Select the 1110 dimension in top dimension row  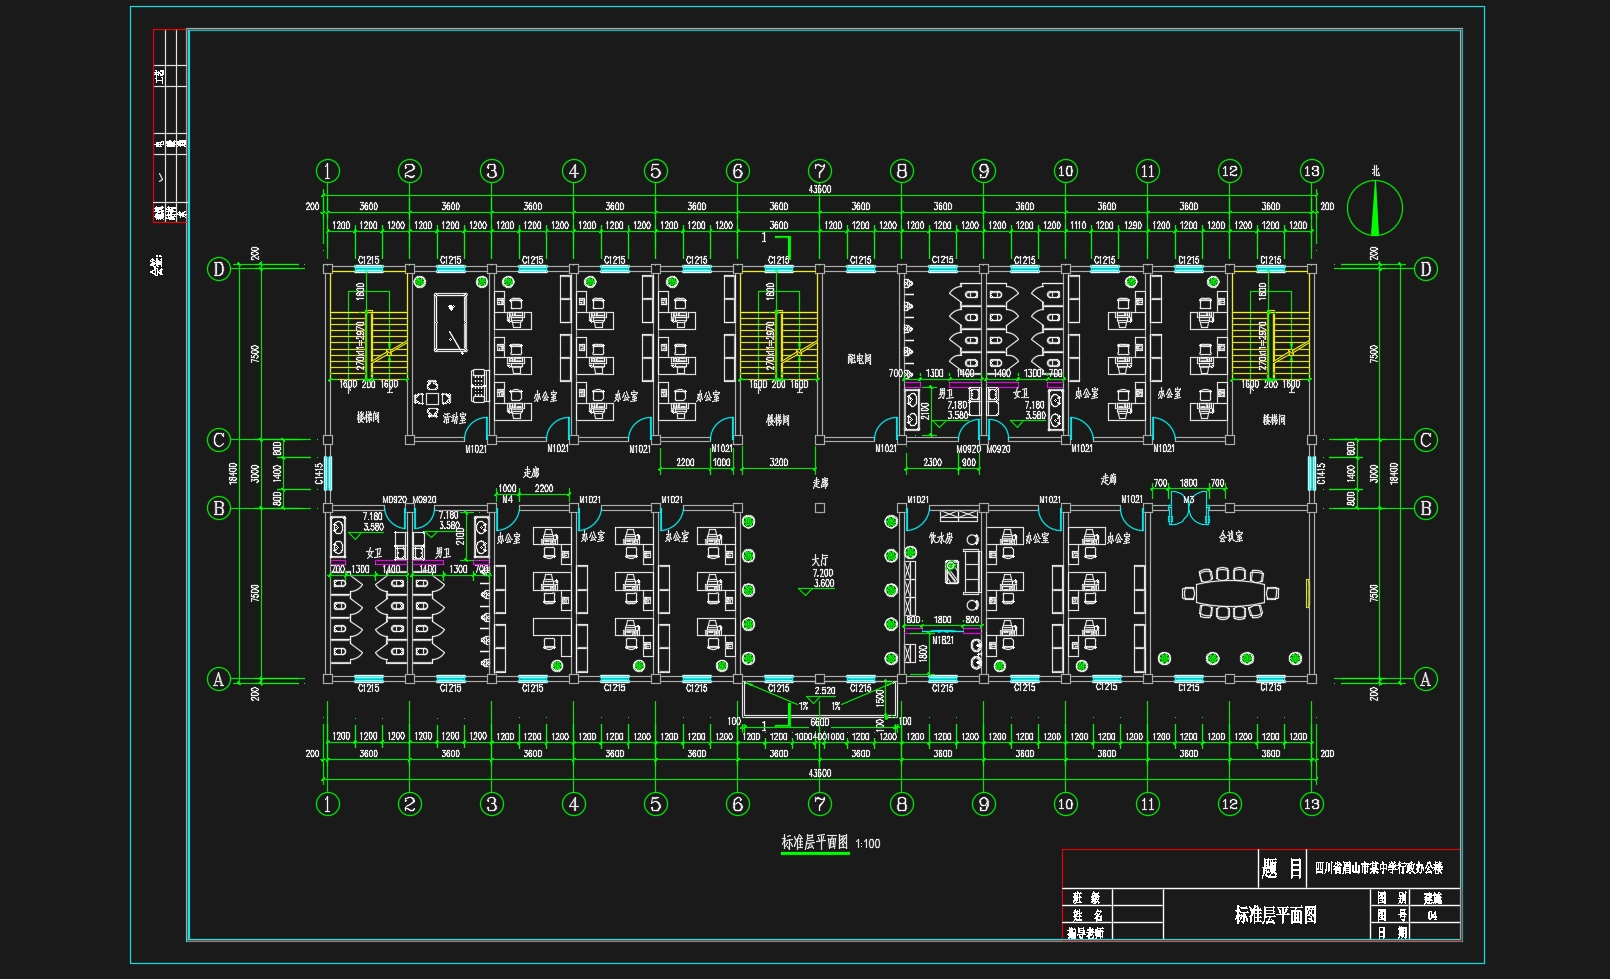pos(1078,226)
